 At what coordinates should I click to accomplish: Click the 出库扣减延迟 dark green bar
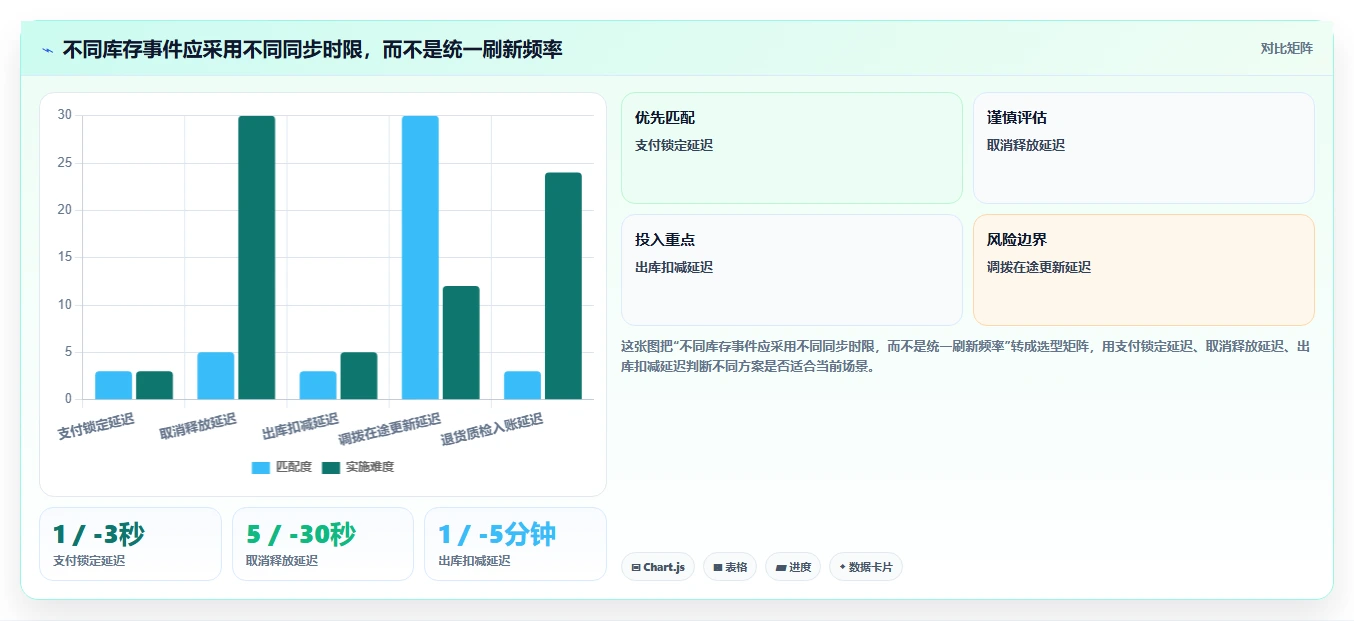pyautogui.click(x=359, y=375)
